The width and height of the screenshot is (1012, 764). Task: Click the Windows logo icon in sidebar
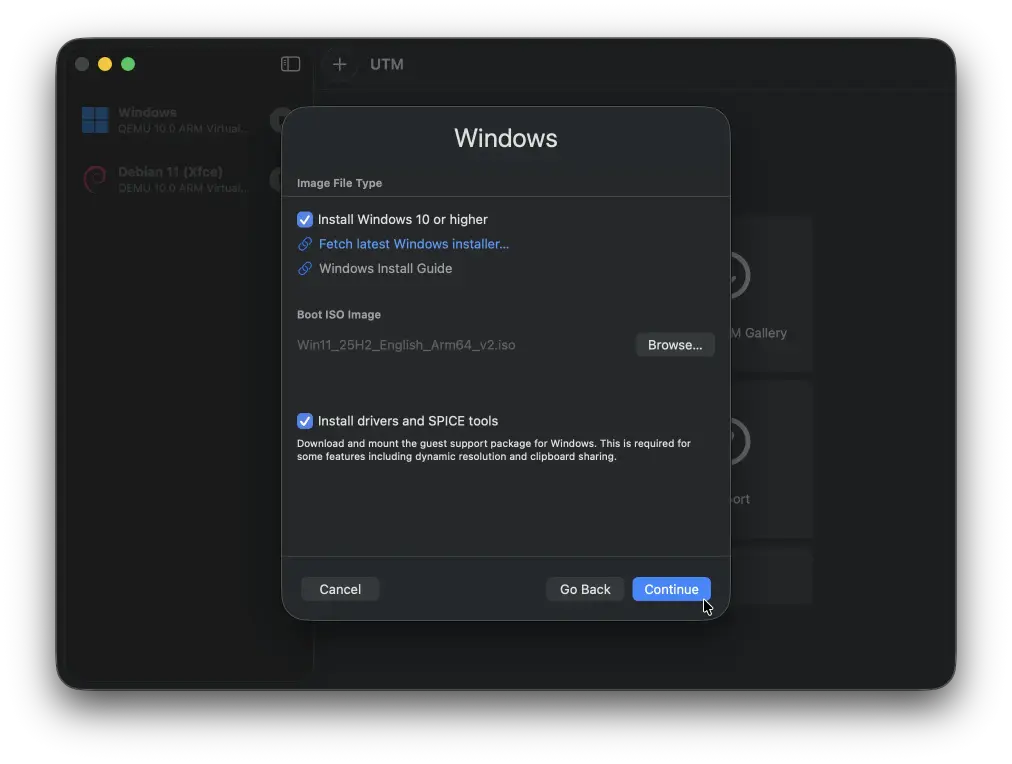96,120
